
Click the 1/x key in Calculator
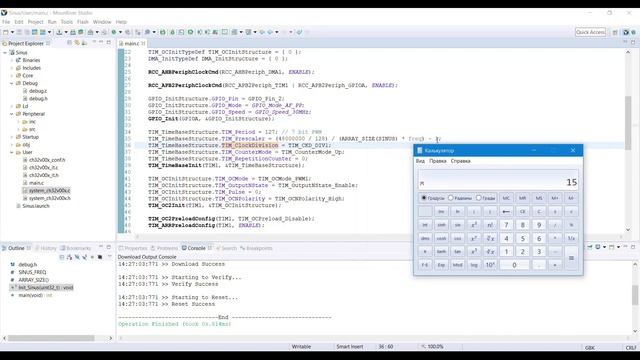pos(571,238)
